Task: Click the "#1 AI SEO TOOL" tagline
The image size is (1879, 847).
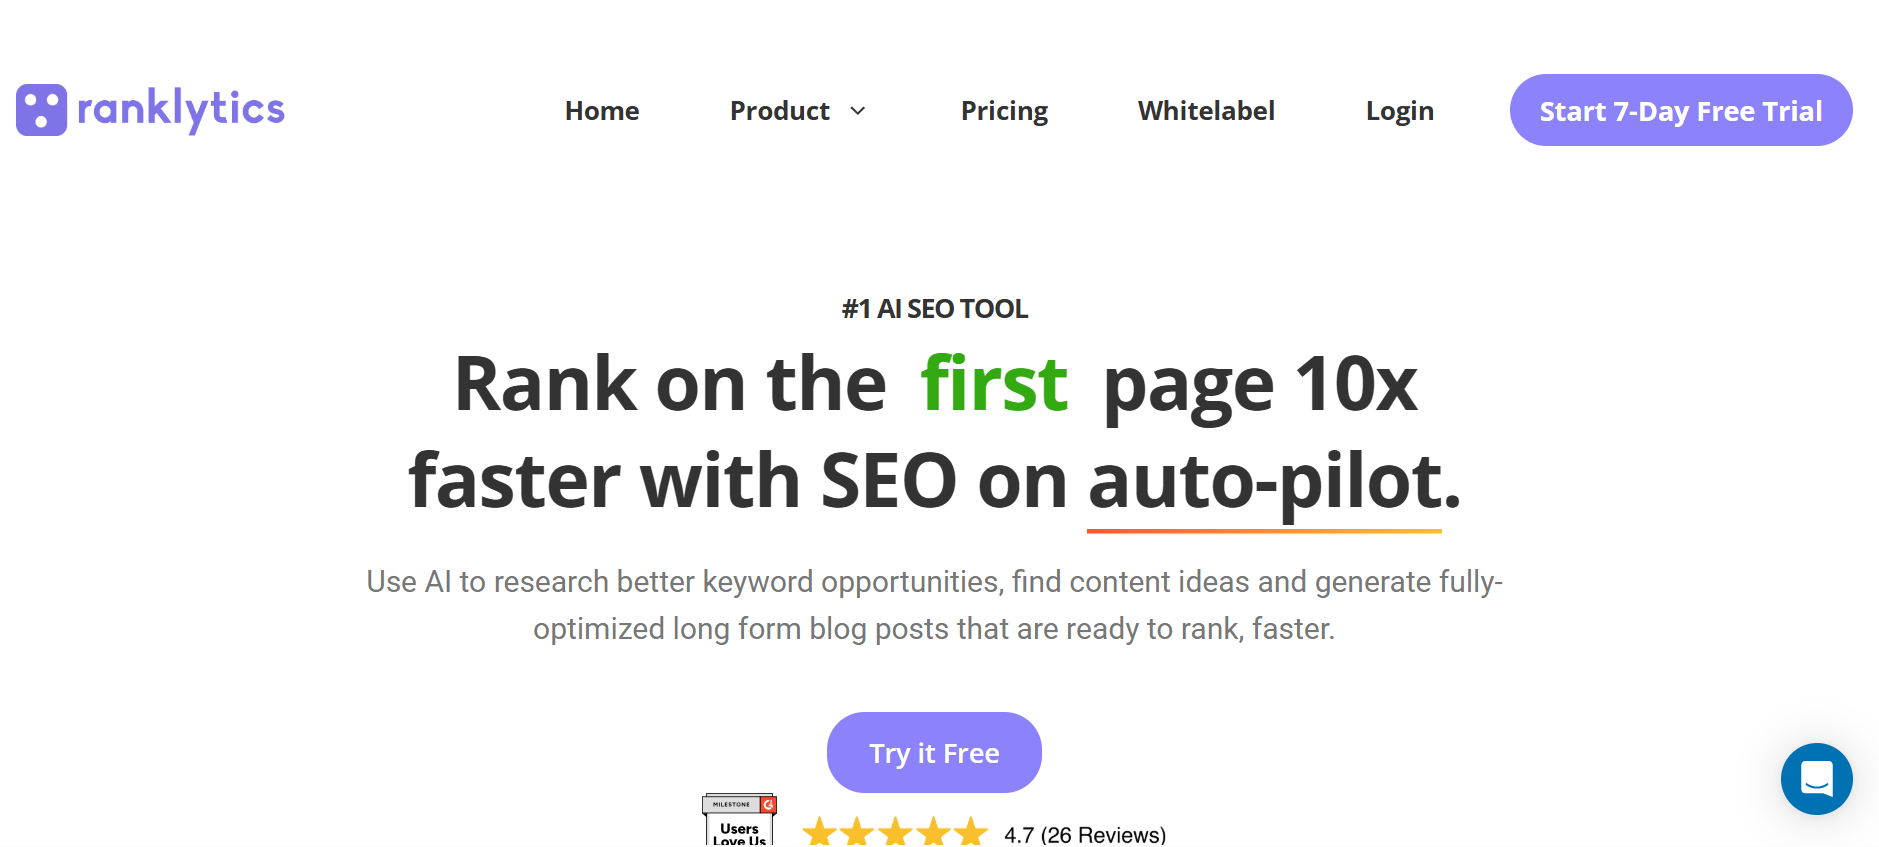Action: tap(935, 309)
